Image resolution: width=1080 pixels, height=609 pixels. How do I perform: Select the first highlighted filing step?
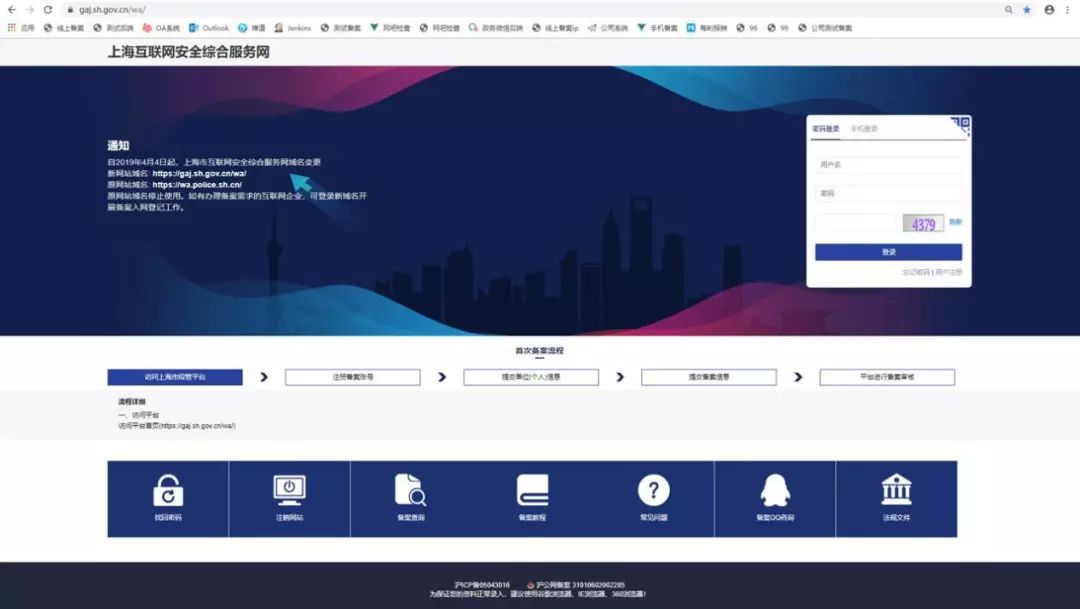tap(175, 377)
